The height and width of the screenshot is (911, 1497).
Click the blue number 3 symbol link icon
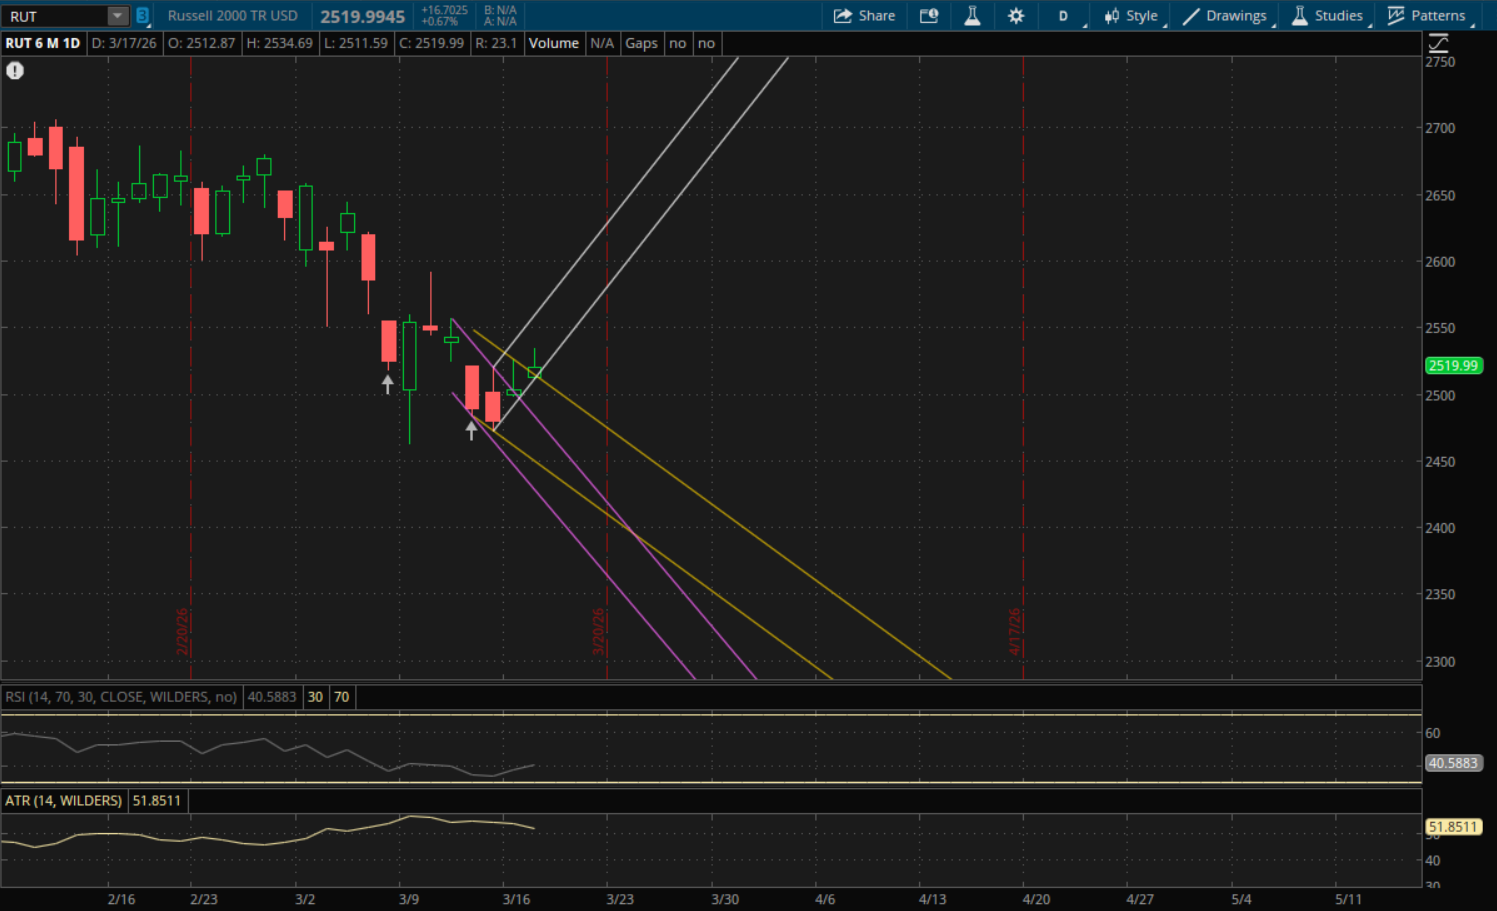coord(142,16)
